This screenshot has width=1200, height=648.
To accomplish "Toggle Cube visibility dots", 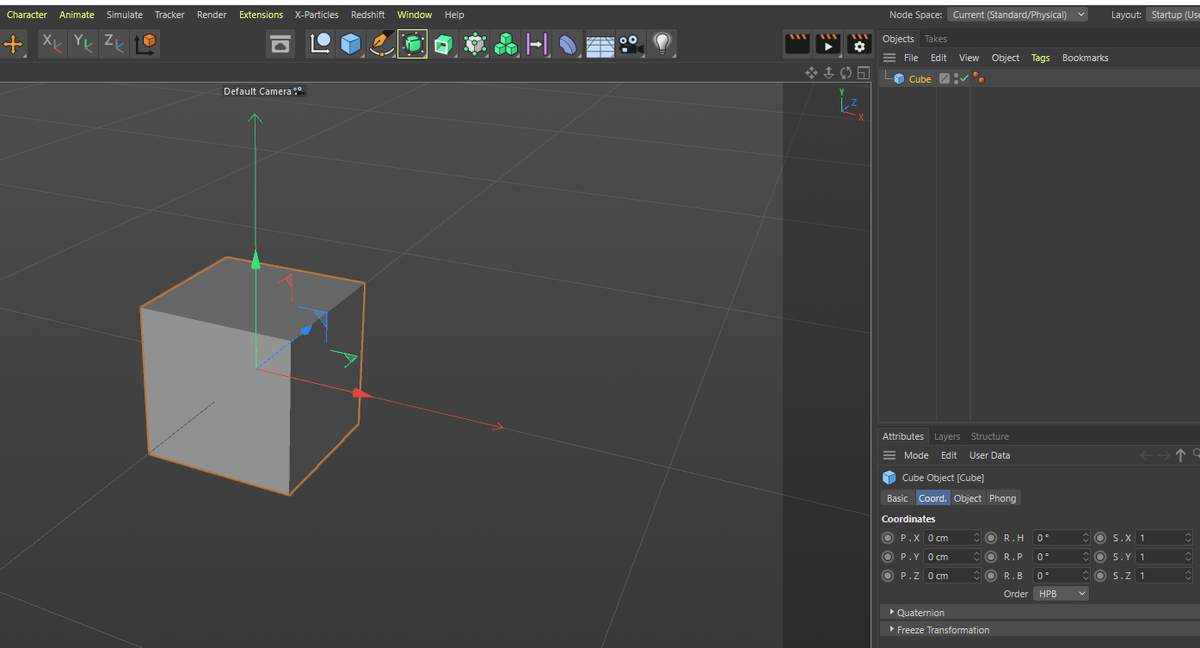I will 956,79.
